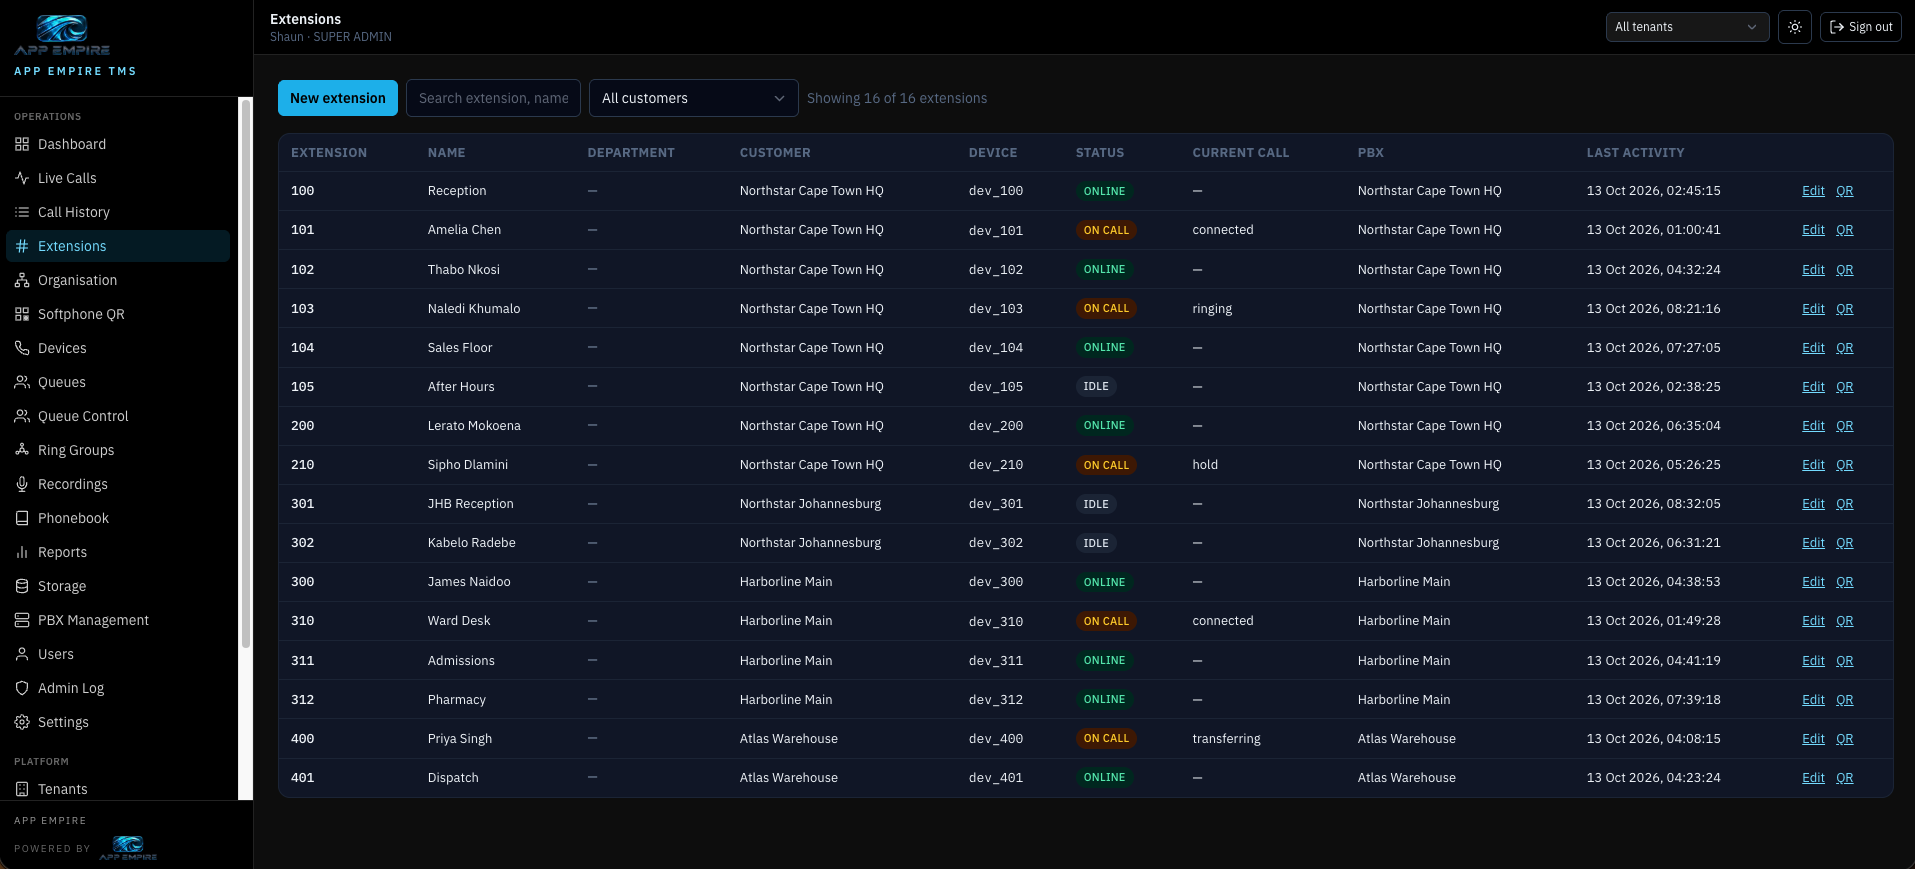Toggle light/dark theme with sun button
Screen dimensions: 1915x869
[x=1795, y=27]
